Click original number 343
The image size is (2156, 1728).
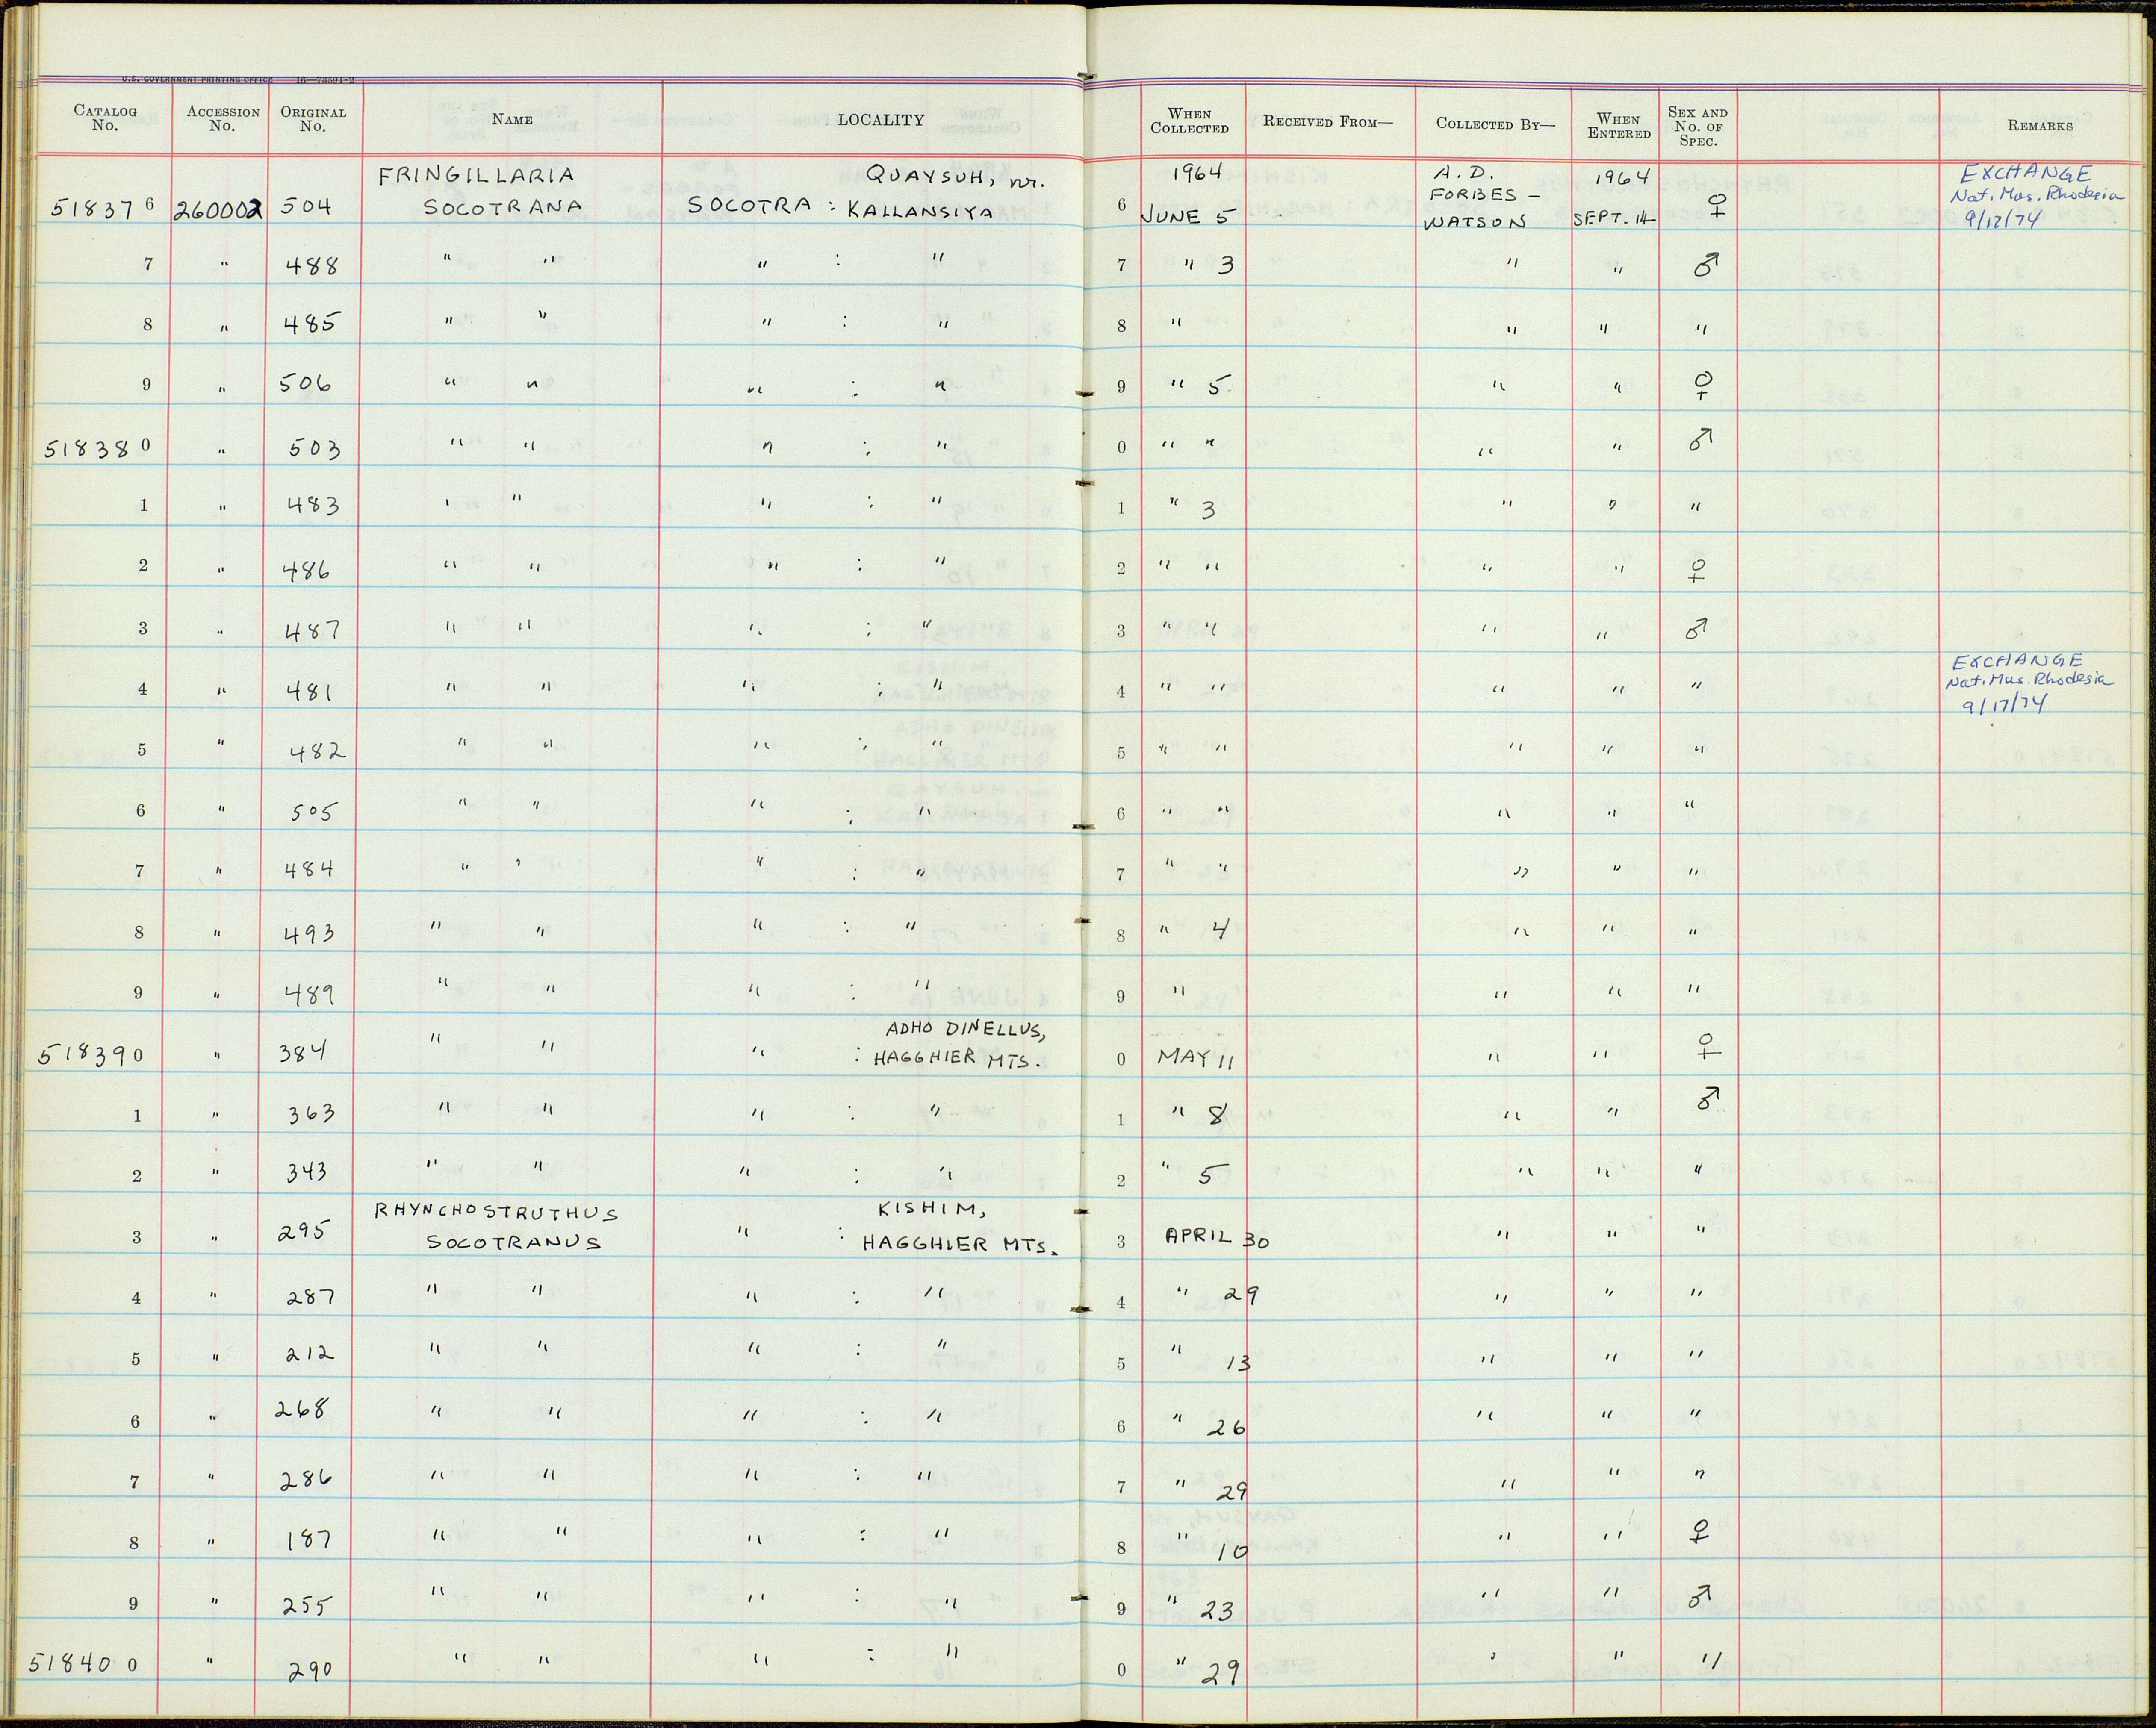point(306,1169)
